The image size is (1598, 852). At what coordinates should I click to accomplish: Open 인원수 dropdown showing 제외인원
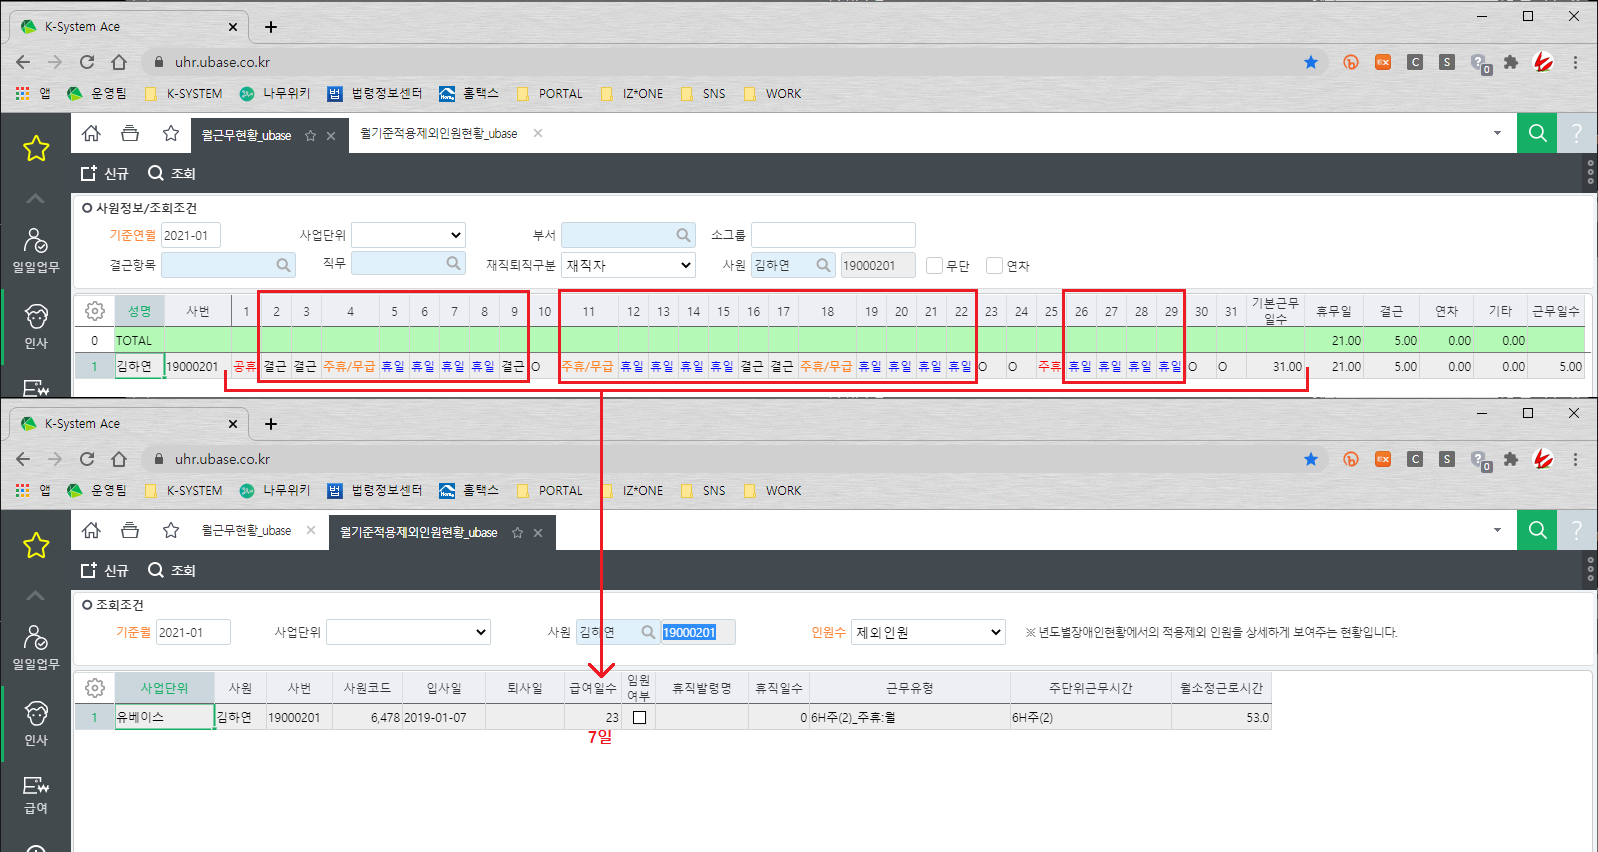(x=928, y=632)
